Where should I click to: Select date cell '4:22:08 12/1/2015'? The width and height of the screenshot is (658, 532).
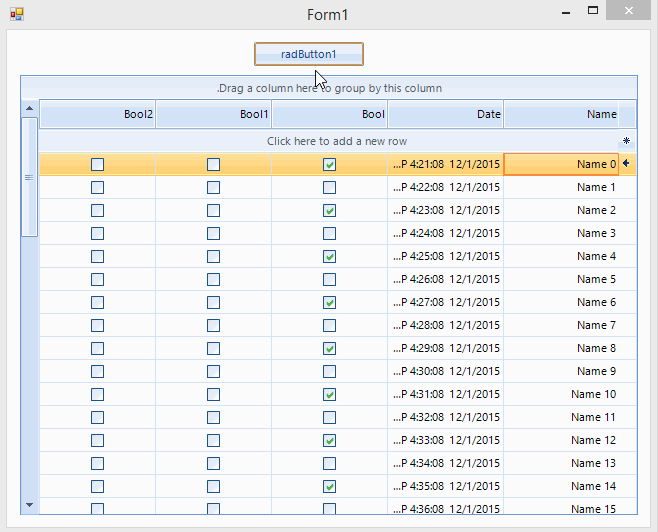coord(445,187)
